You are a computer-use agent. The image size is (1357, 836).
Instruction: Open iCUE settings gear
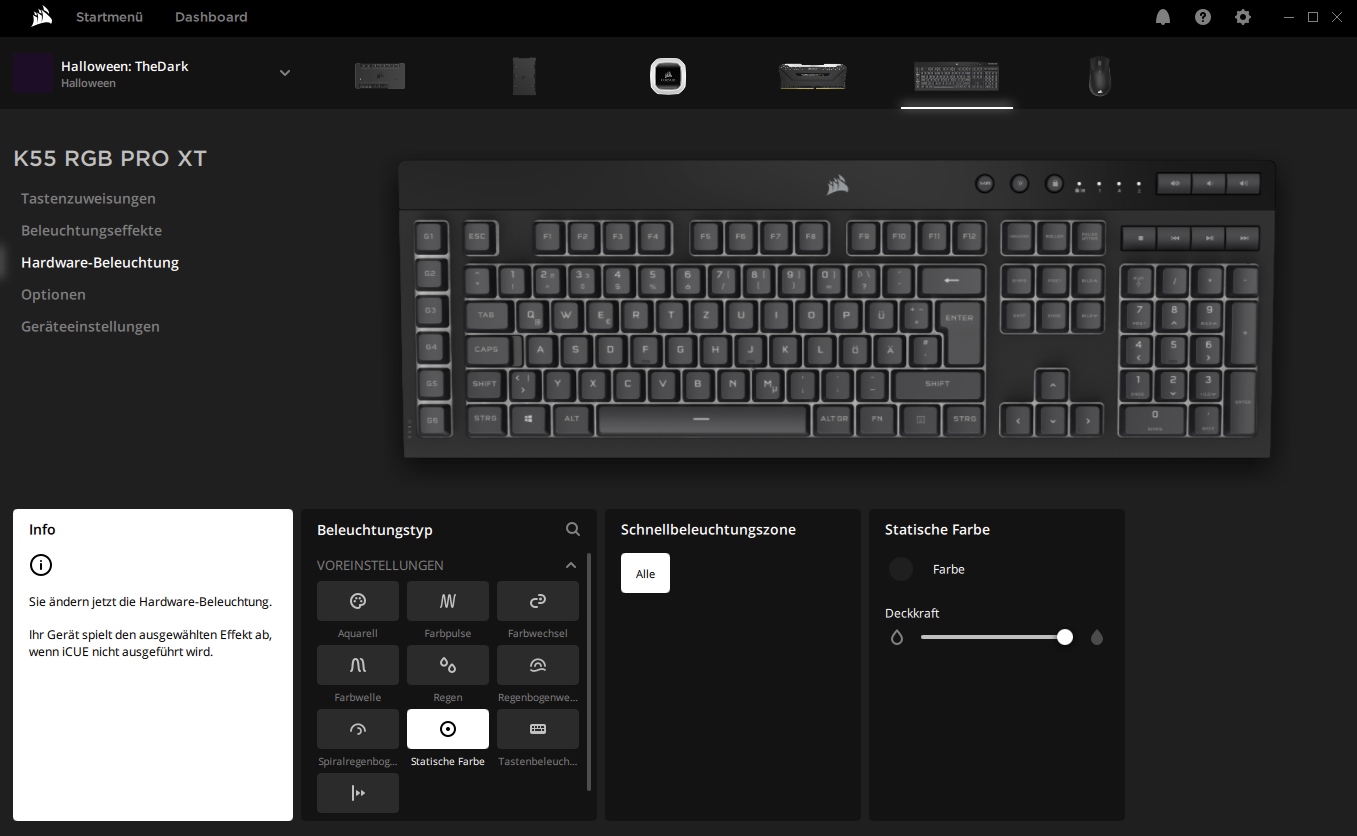click(x=1243, y=17)
